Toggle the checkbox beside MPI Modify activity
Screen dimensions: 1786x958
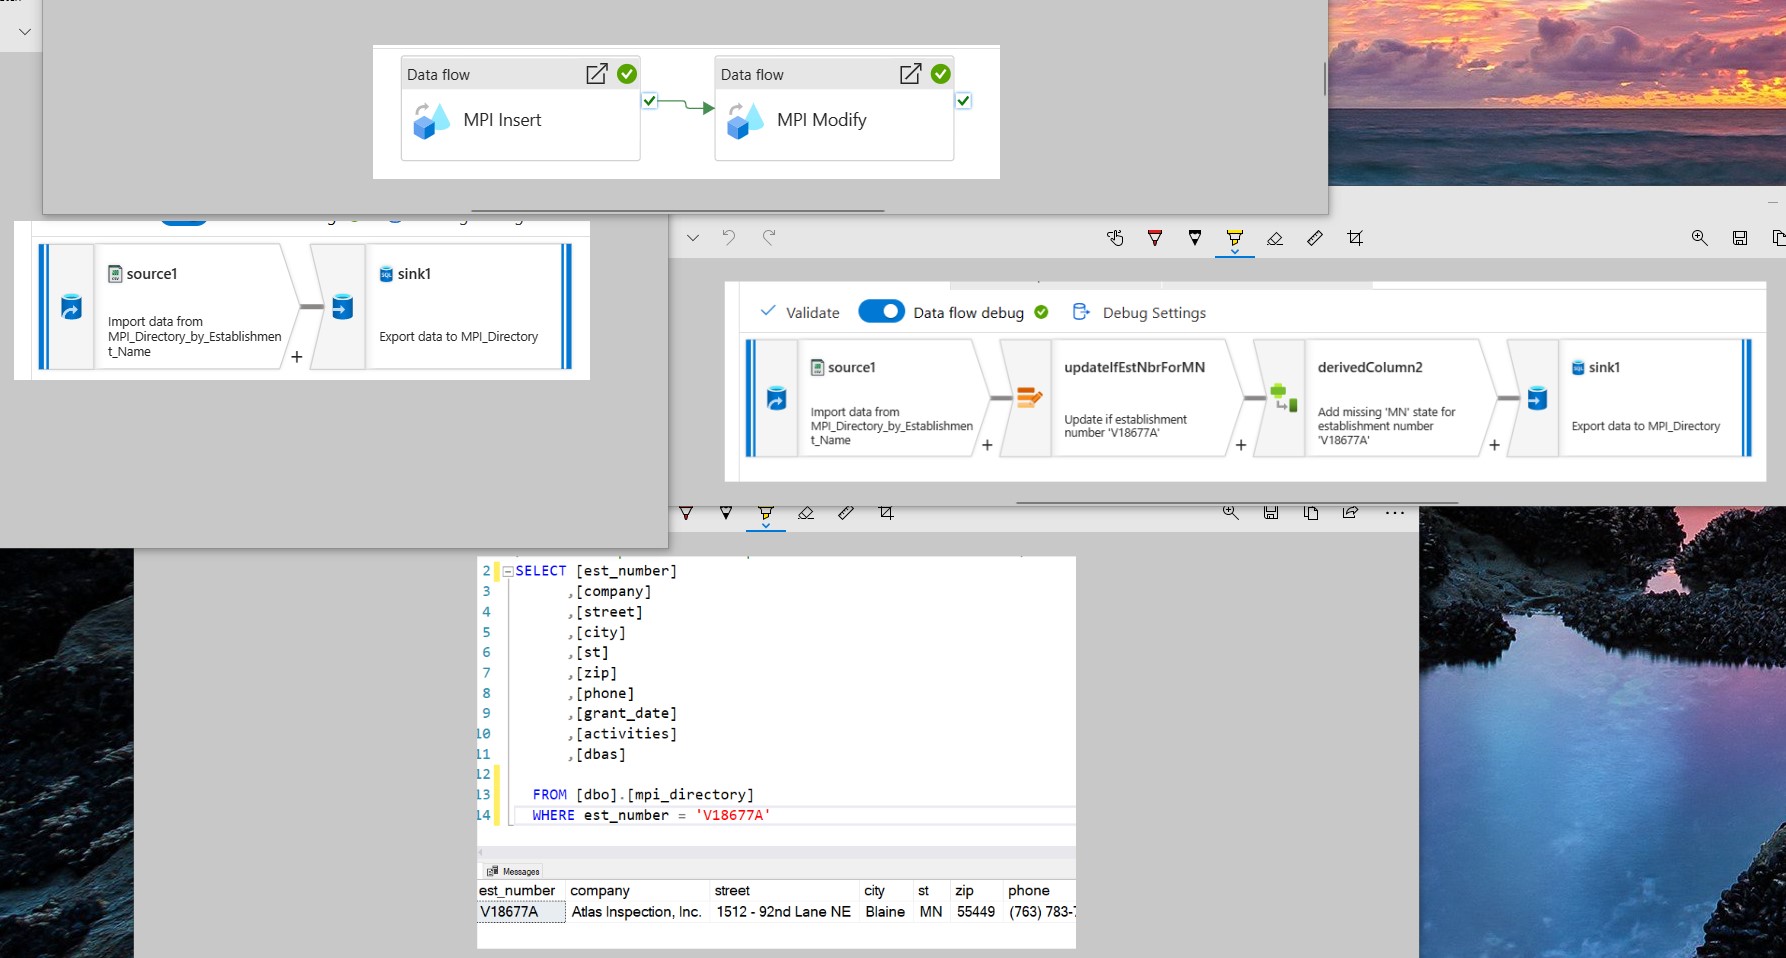point(963,101)
